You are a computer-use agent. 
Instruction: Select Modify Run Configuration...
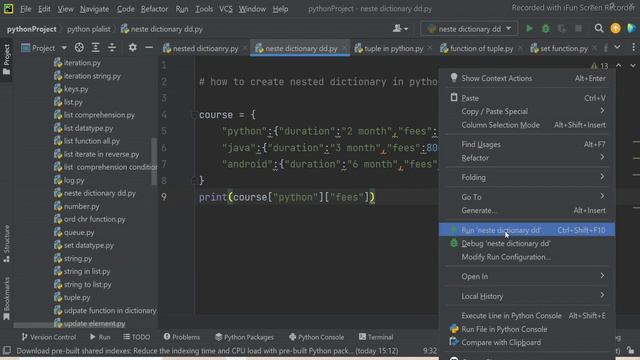click(x=527, y=257)
